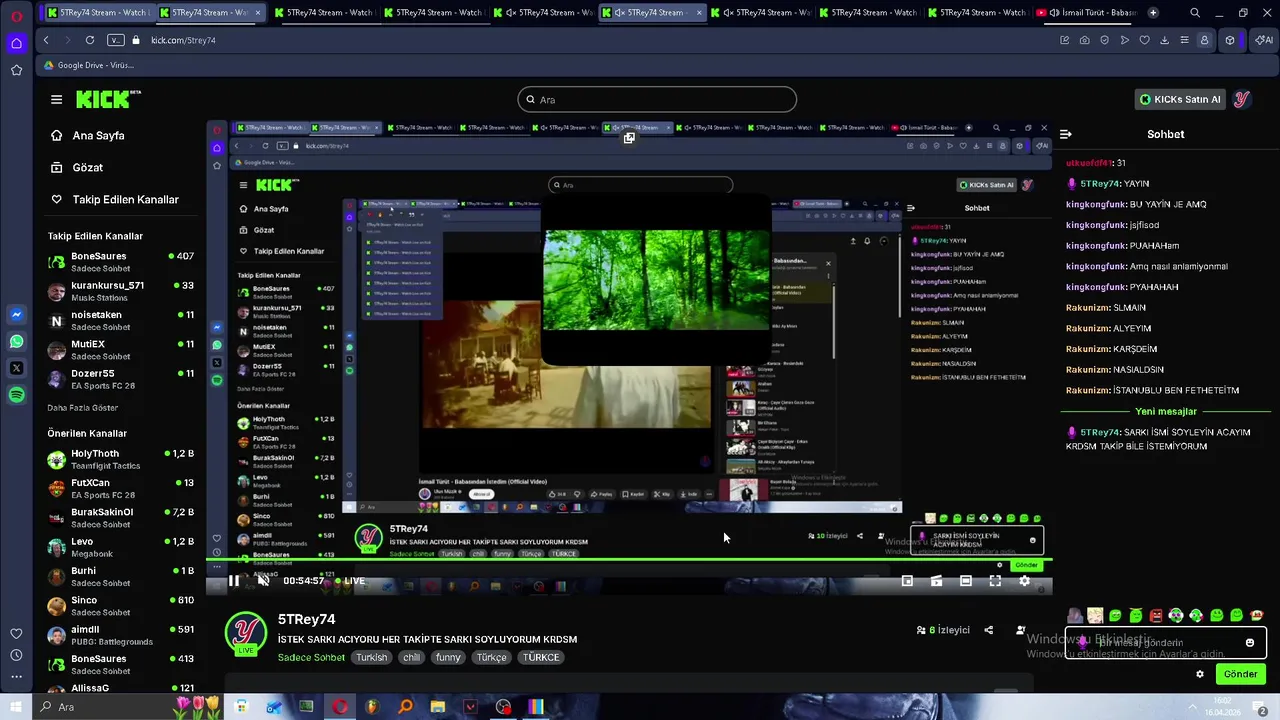Select the funny tag
Image resolution: width=1280 pixels, height=720 pixels.
pyautogui.click(x=448, y=657)
